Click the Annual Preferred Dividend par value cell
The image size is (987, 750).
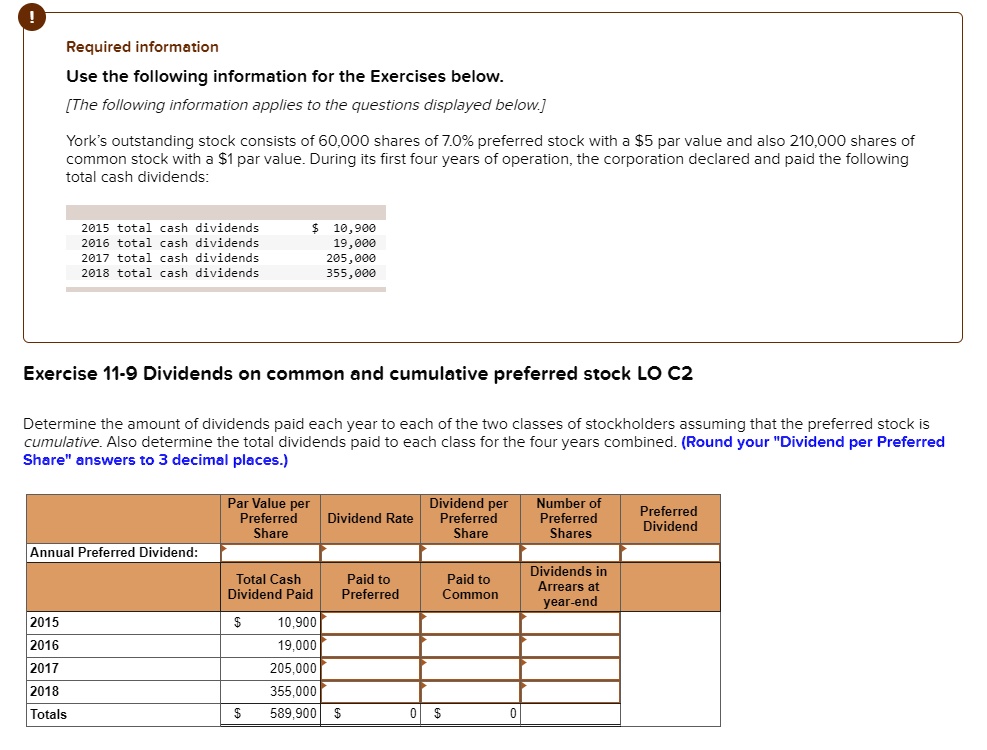click(x=269, y=552)
